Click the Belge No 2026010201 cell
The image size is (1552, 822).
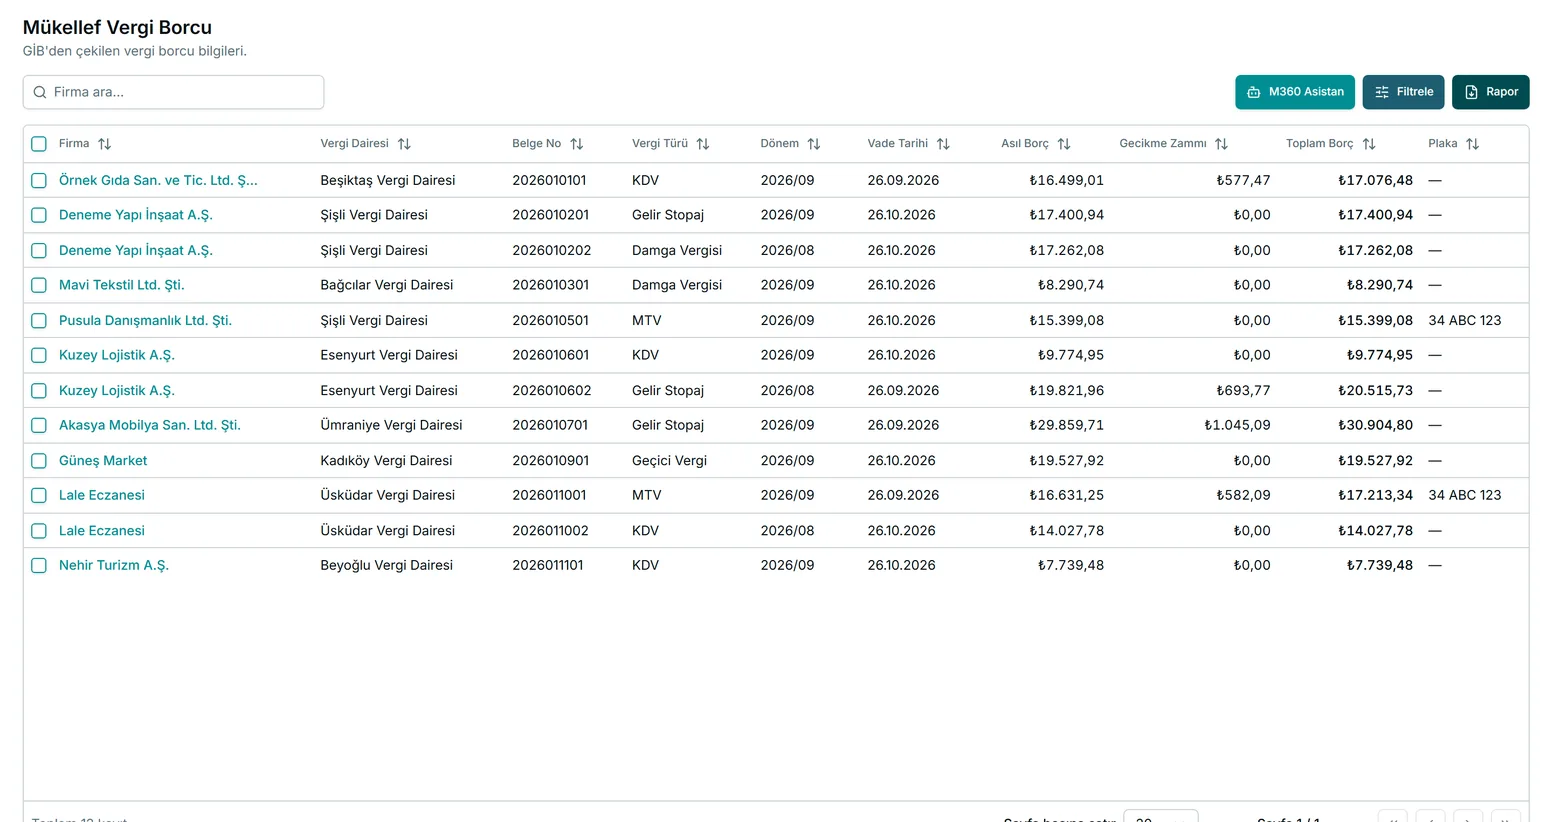551,215
